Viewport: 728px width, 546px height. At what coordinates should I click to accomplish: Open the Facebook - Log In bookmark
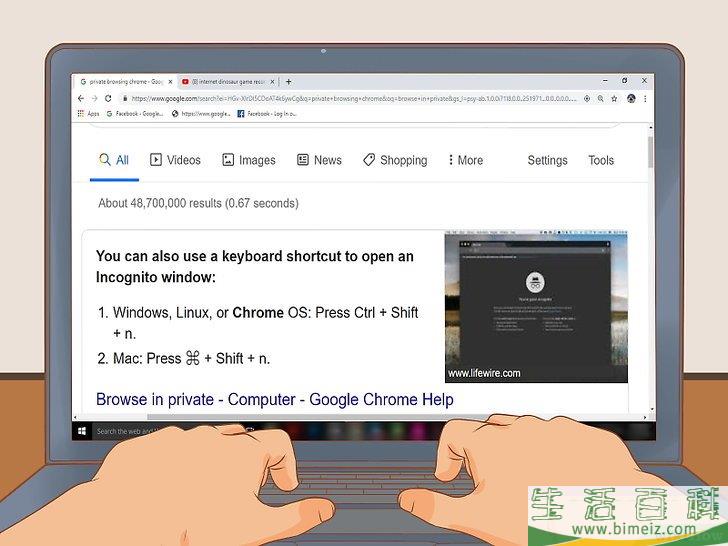click(267, 114)
